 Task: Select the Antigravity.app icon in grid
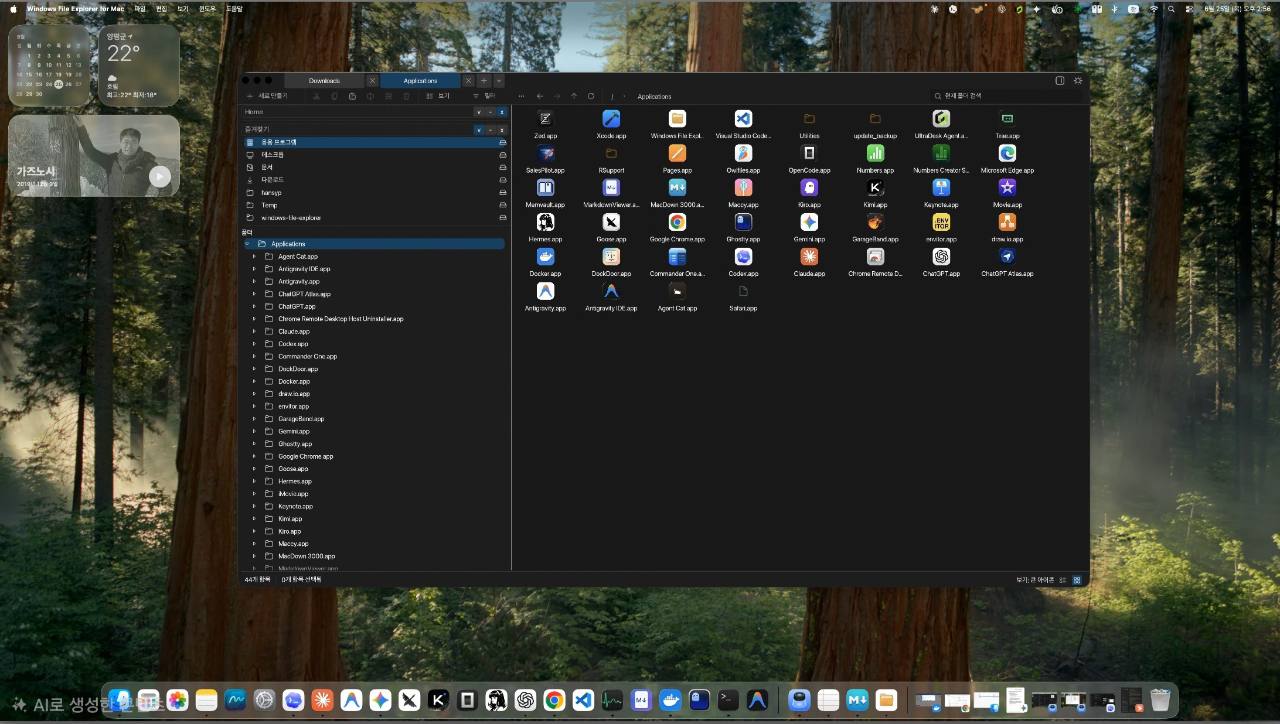click(545, 291)
